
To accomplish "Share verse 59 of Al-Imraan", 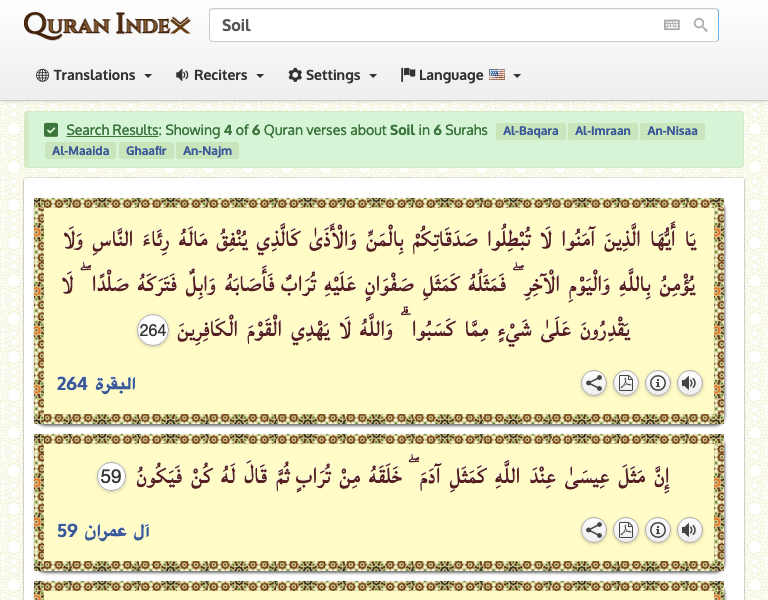I will pos(594,530).
